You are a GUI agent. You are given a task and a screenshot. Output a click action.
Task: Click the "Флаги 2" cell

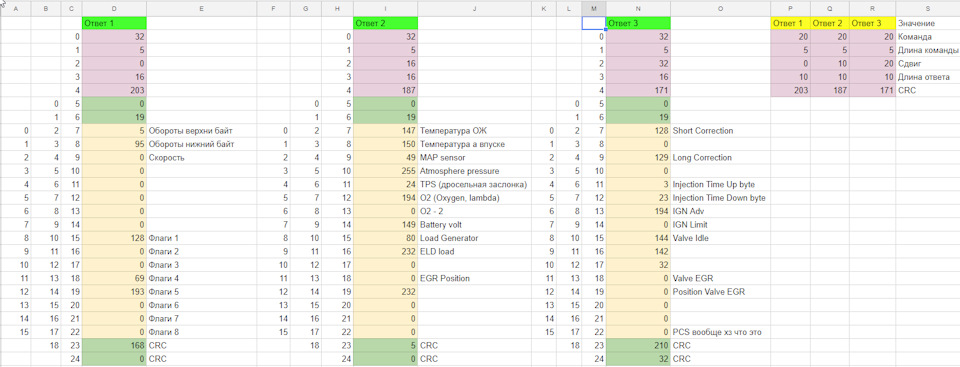tap(201, 251)
